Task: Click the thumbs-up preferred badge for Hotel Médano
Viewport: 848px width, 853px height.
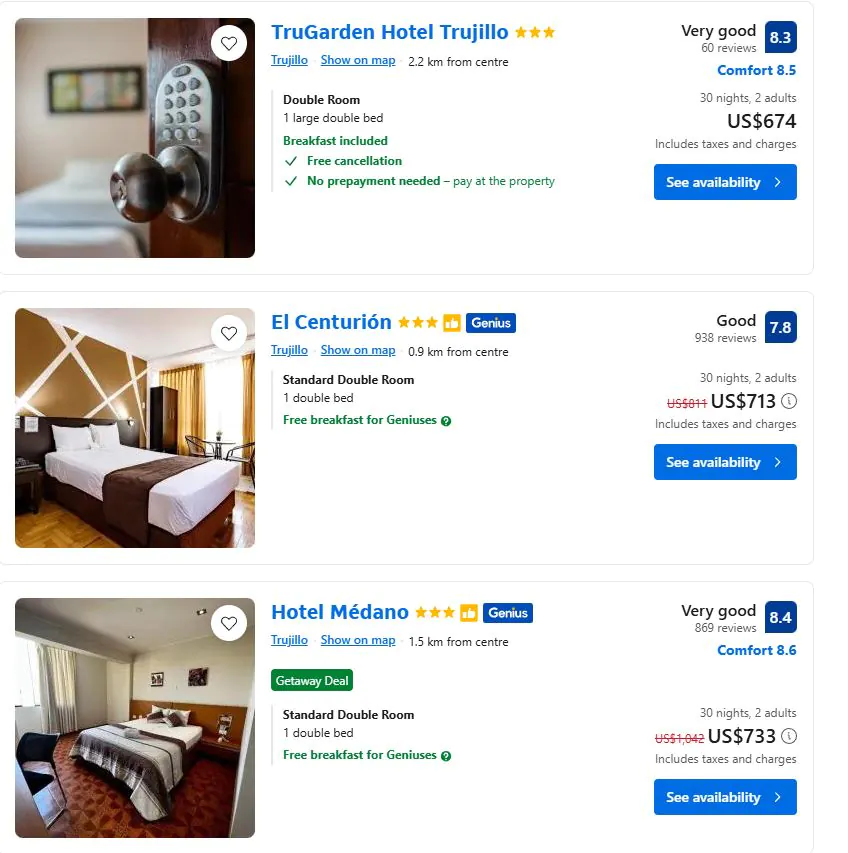Action: click(468, 613)
